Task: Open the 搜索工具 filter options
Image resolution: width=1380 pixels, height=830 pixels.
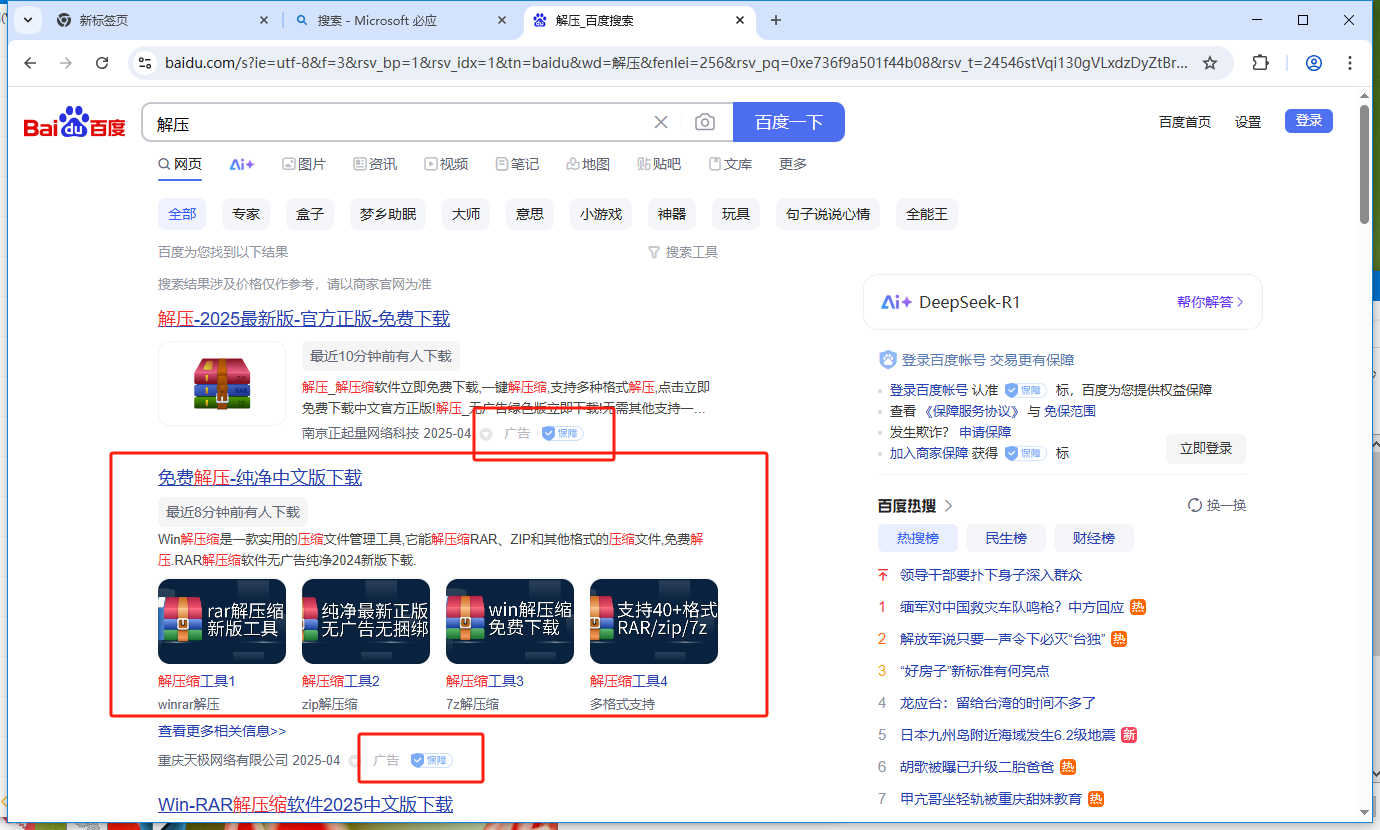Action: tap(683, 252)
